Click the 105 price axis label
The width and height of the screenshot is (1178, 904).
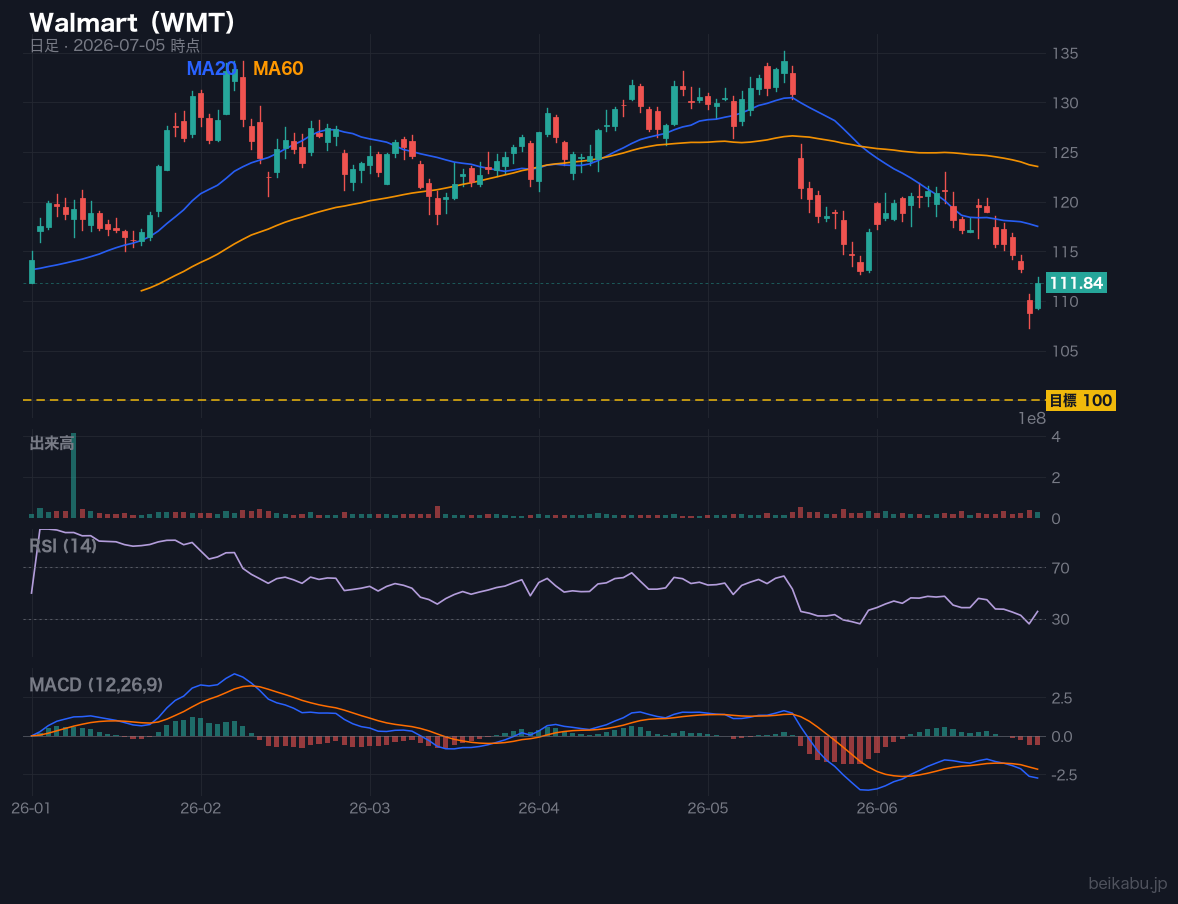click(x=1065, y=351)
